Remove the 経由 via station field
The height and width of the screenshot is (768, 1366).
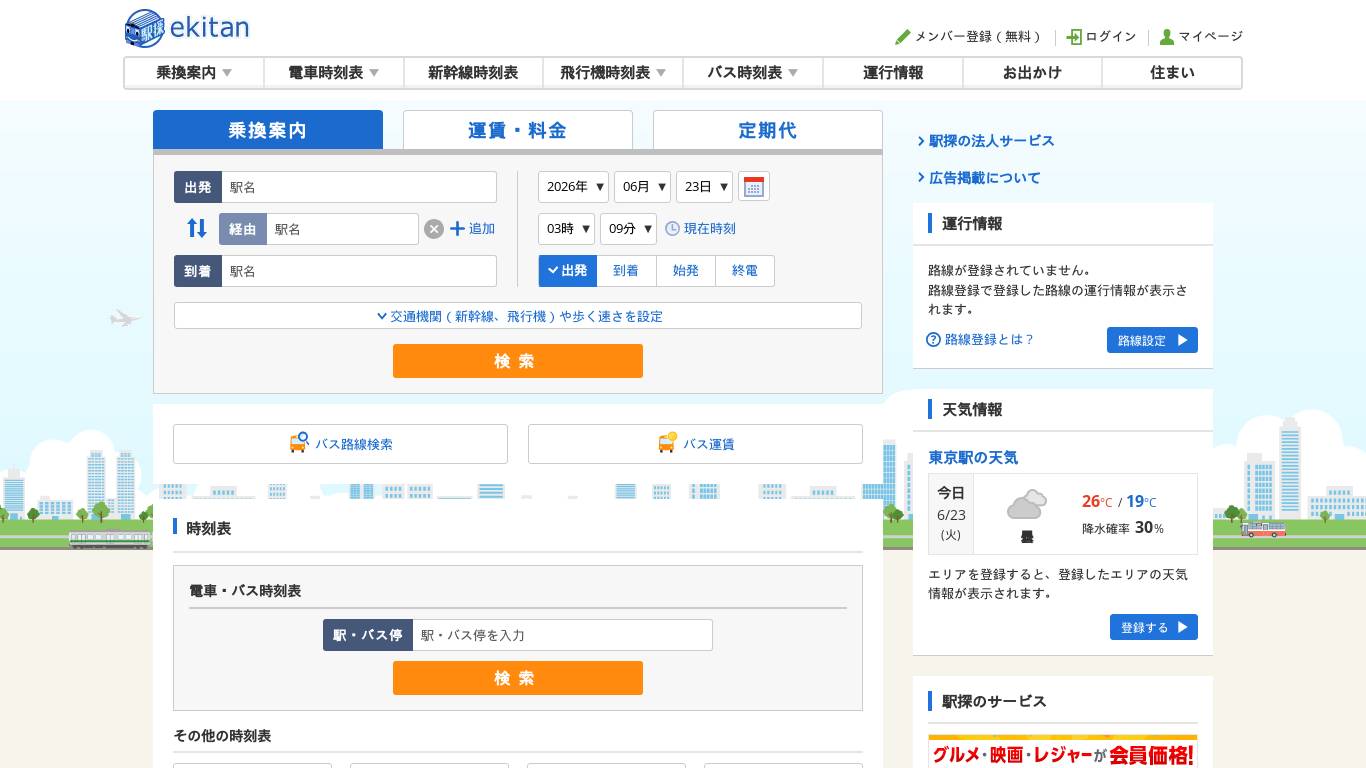point(433,229)
